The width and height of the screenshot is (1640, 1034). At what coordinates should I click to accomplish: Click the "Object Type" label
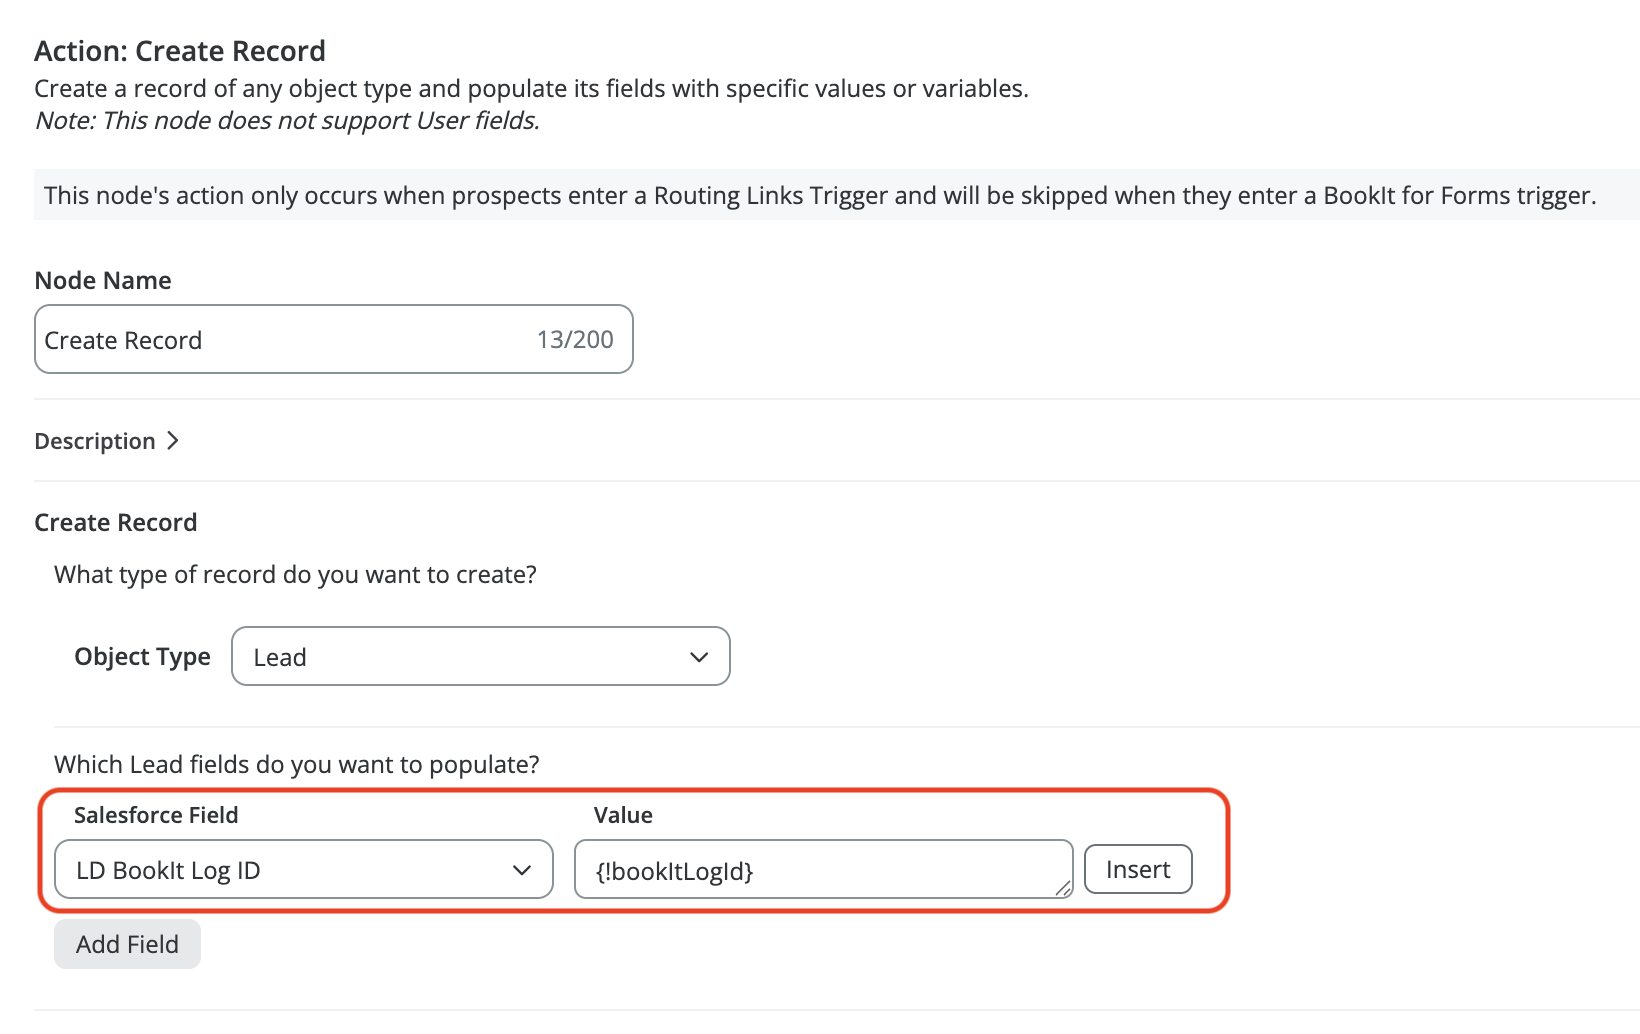(142, 657)
